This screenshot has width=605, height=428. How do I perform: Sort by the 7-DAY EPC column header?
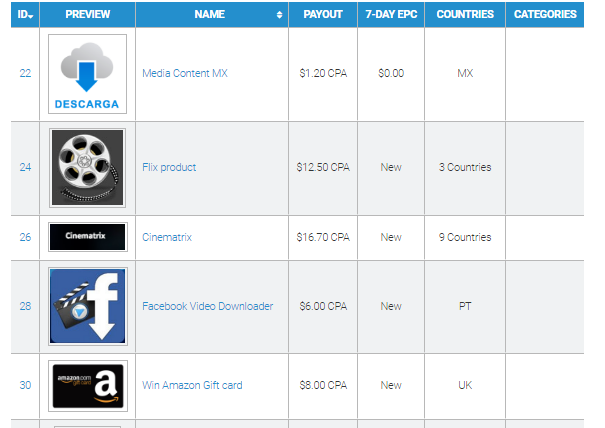point(391,15)
